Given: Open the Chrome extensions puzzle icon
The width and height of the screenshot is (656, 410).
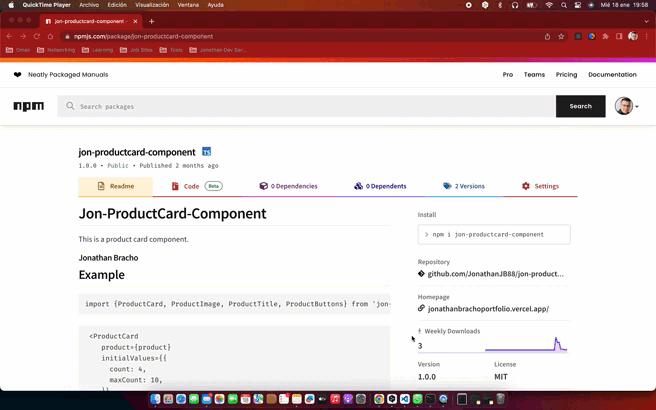Looking at the screenshot, I should pyautogui.click(x=605, y=36).
